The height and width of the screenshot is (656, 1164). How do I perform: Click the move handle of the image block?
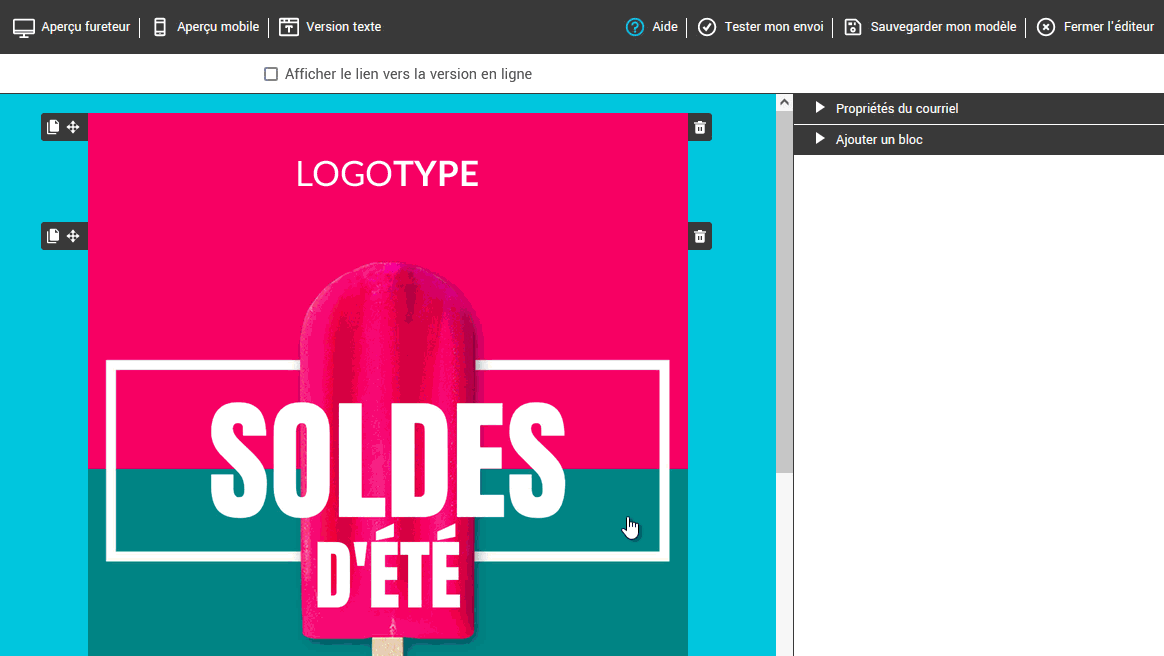pyautogui.click(x=73, y=236)
